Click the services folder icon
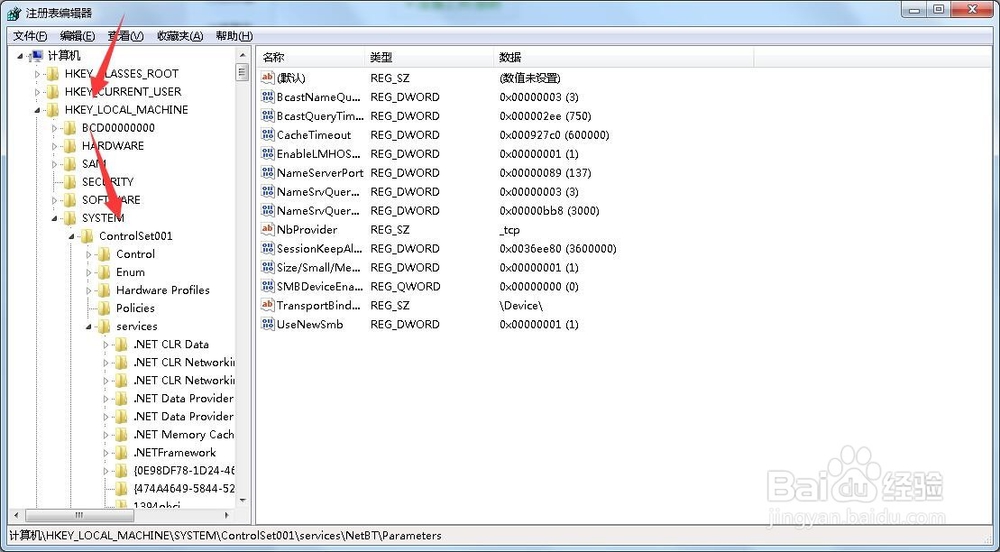Image resolution: width=1000 pixels, height=552 pixels. 104,326
